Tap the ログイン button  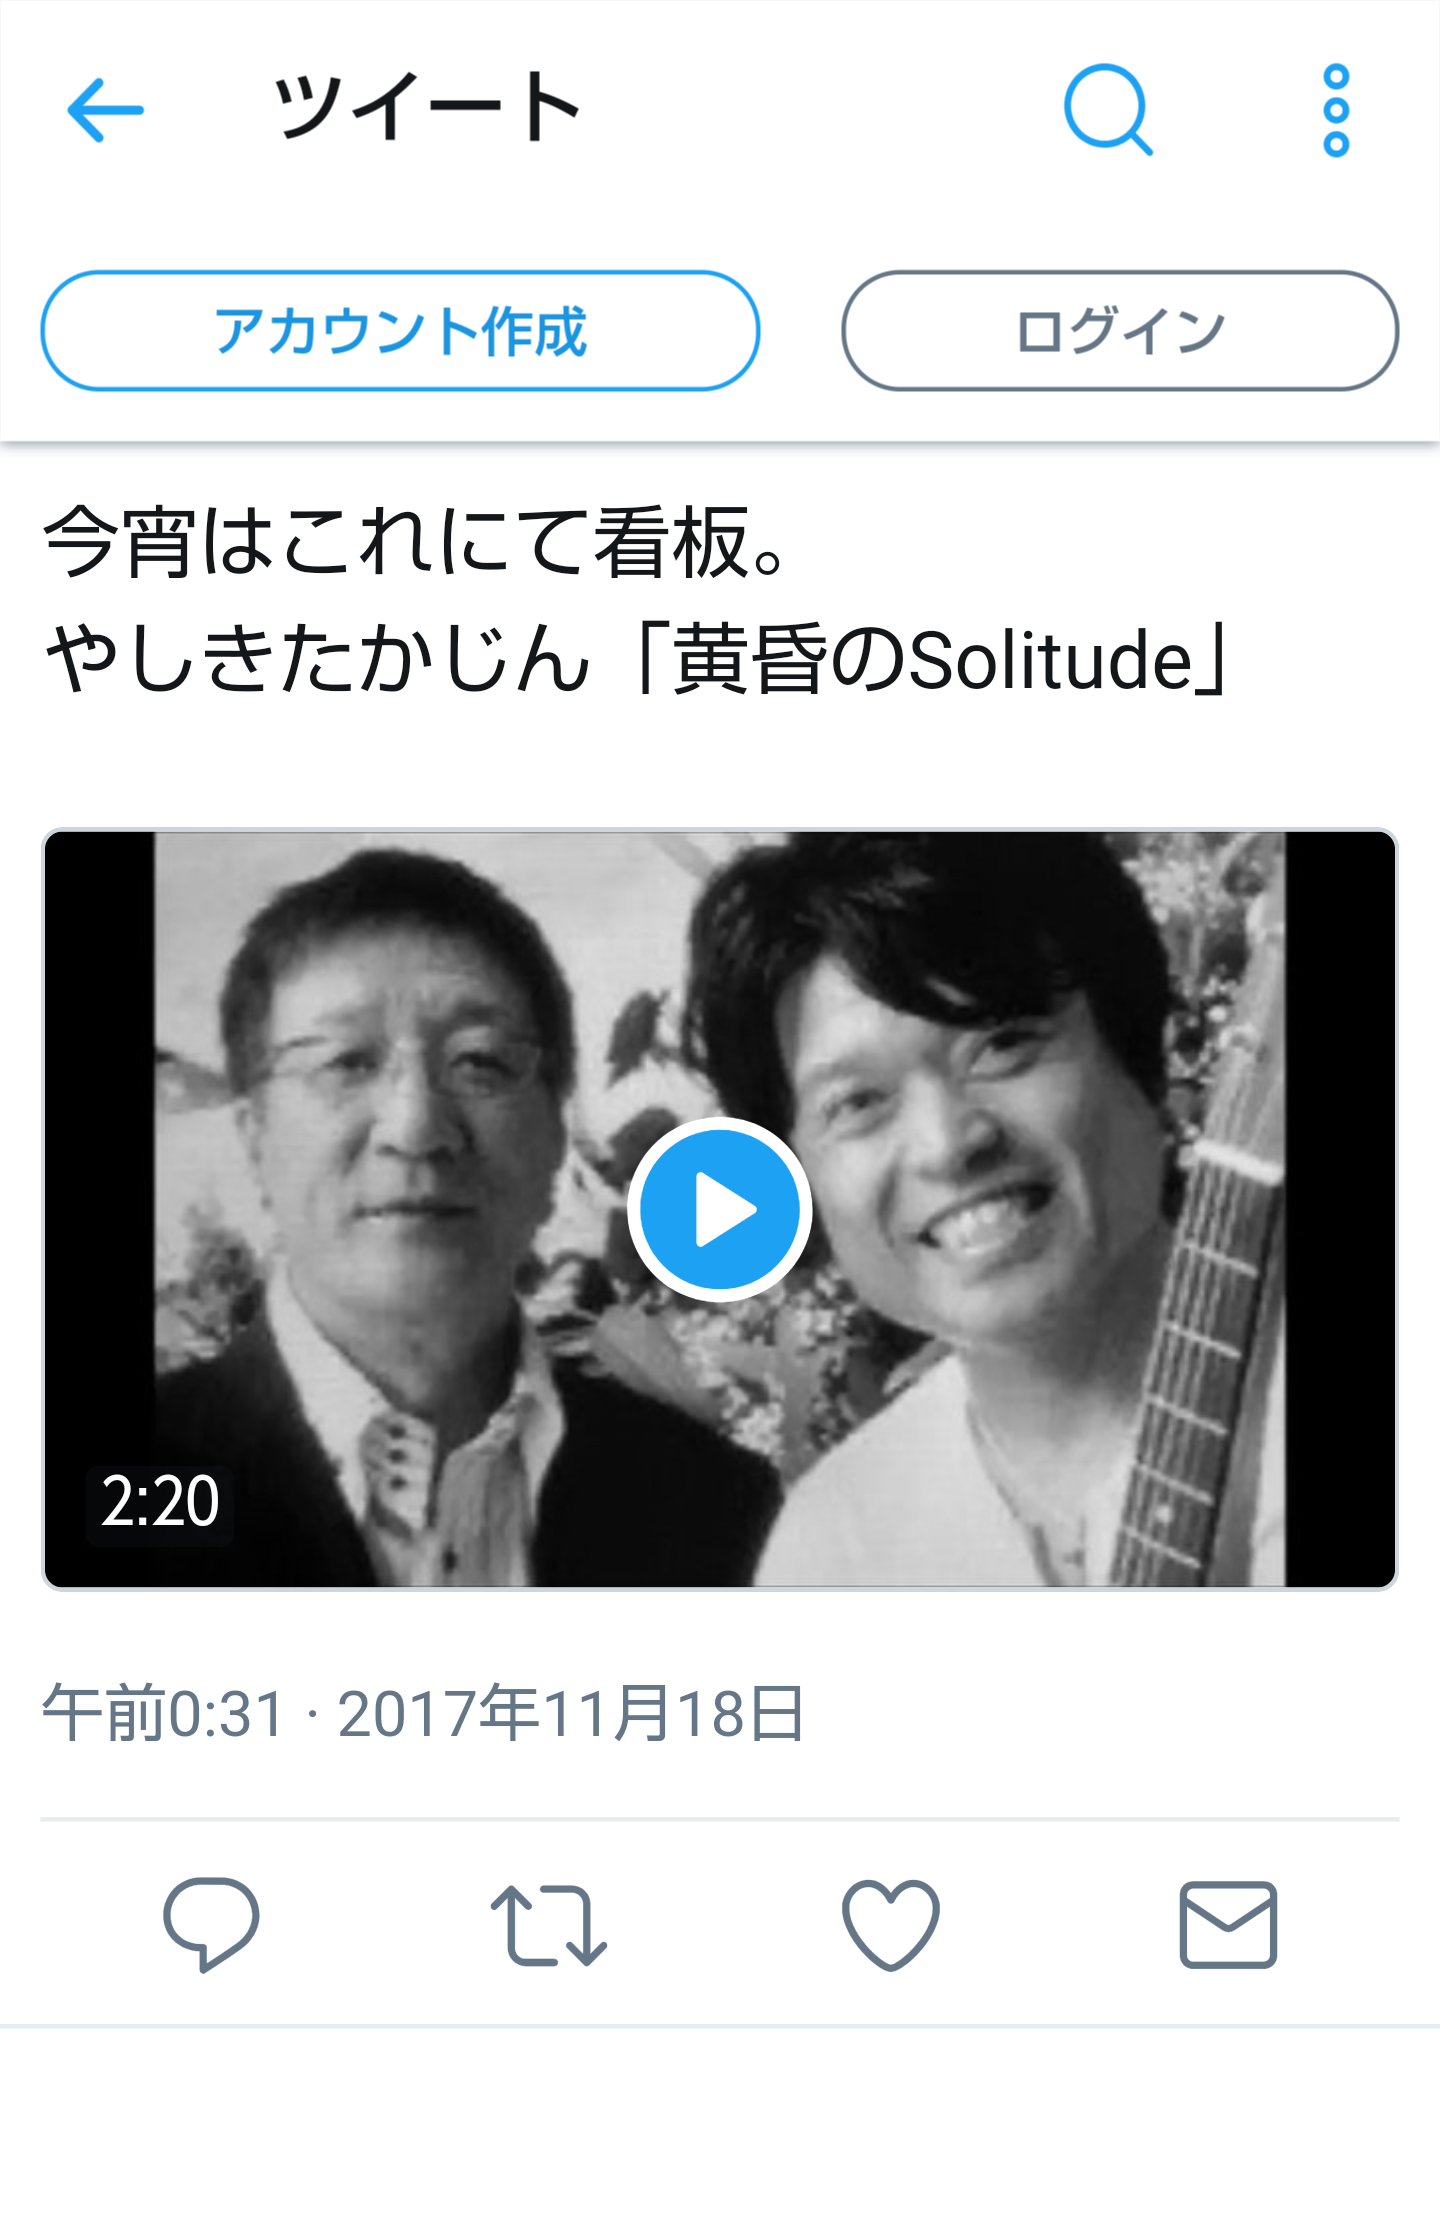coord(1120,331)
